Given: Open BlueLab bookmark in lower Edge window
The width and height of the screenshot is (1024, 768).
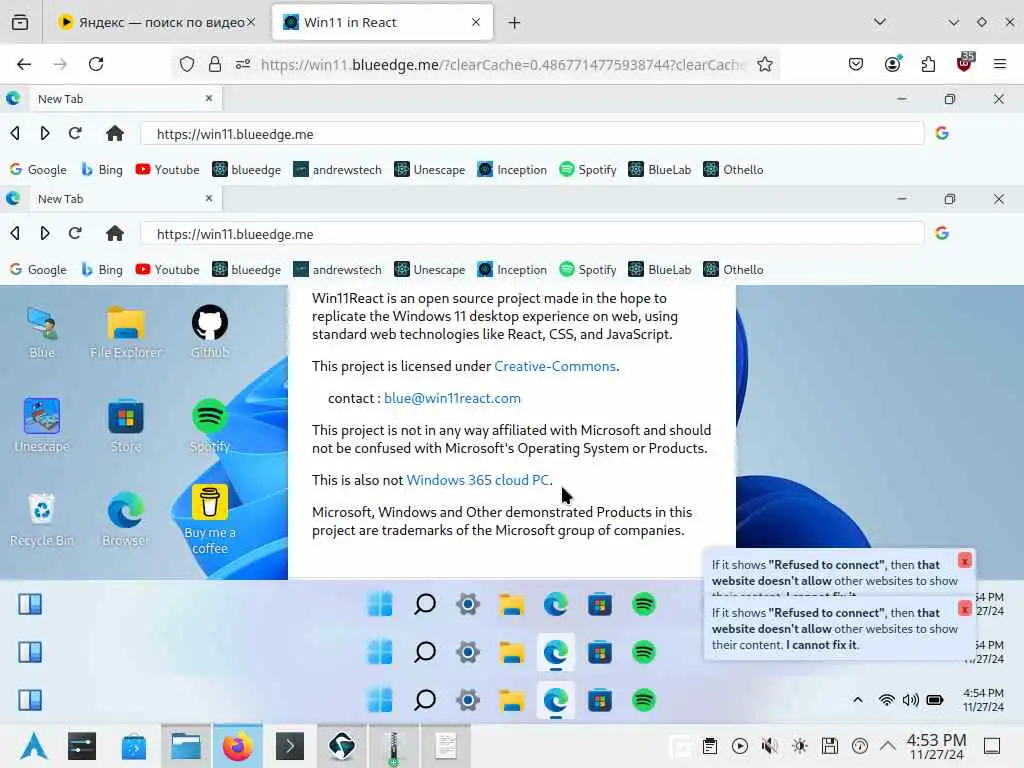Looking at the screenshot, I should pos(659,269).
